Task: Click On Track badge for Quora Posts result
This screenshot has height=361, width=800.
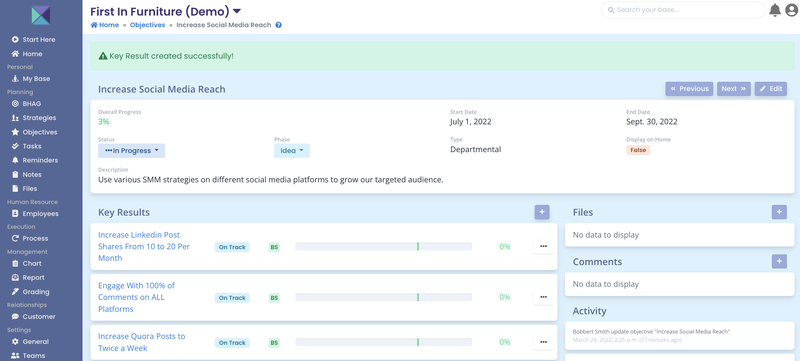Action: pyautogui.click(x=232, y=343)
